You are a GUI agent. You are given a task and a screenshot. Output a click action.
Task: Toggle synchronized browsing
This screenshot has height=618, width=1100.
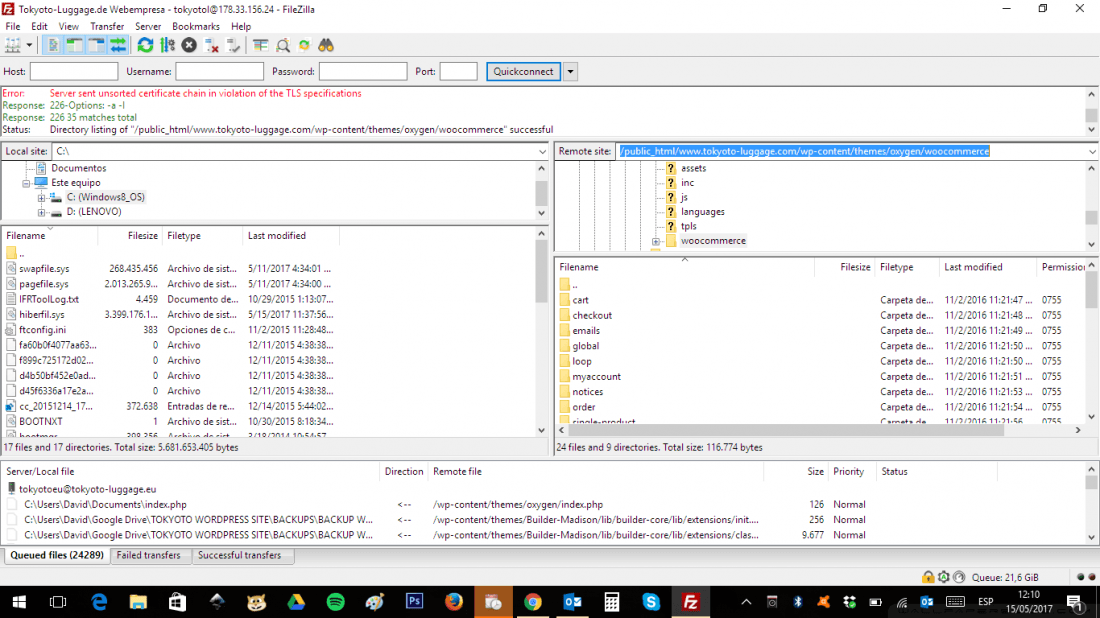coord(304,46)
